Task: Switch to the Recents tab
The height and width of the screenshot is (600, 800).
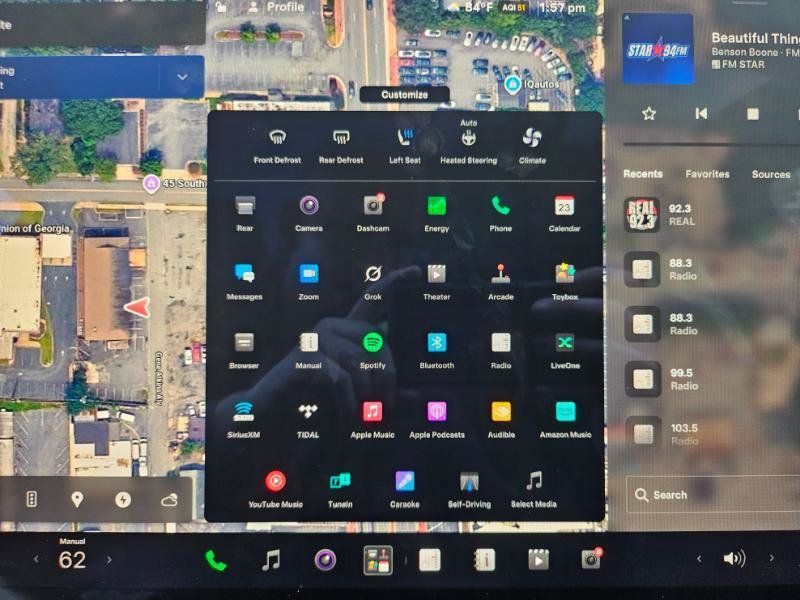Action: point(642,174)
